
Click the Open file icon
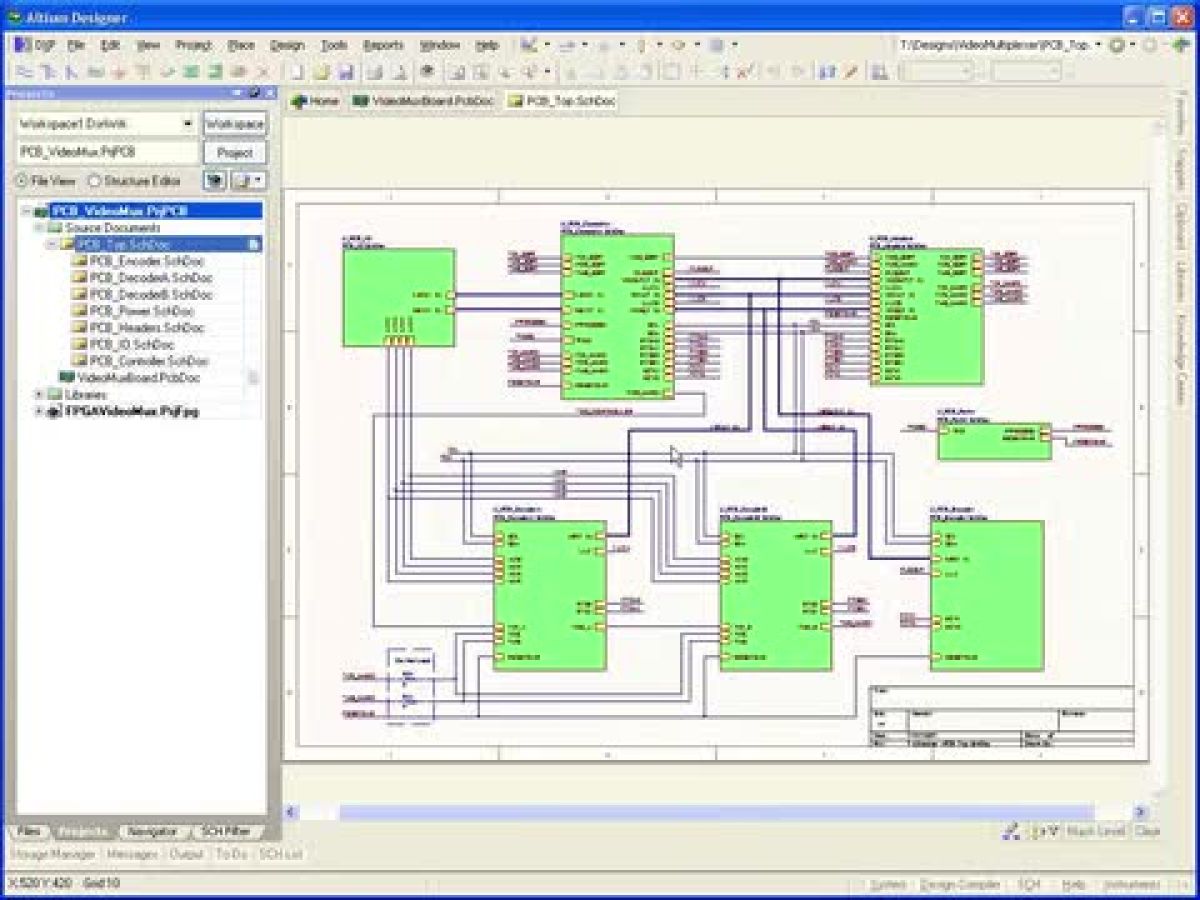[x=322, y=70]
